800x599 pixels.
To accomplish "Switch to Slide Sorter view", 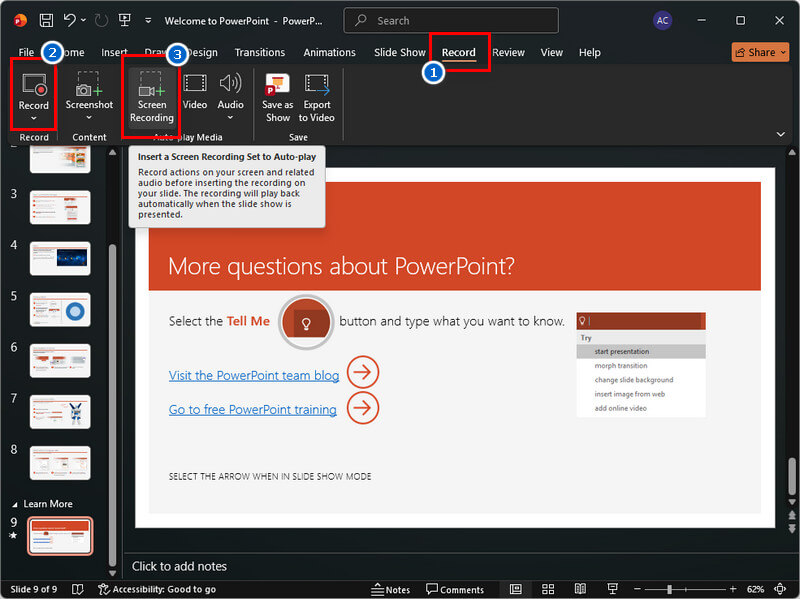I will tap(548, 589).
